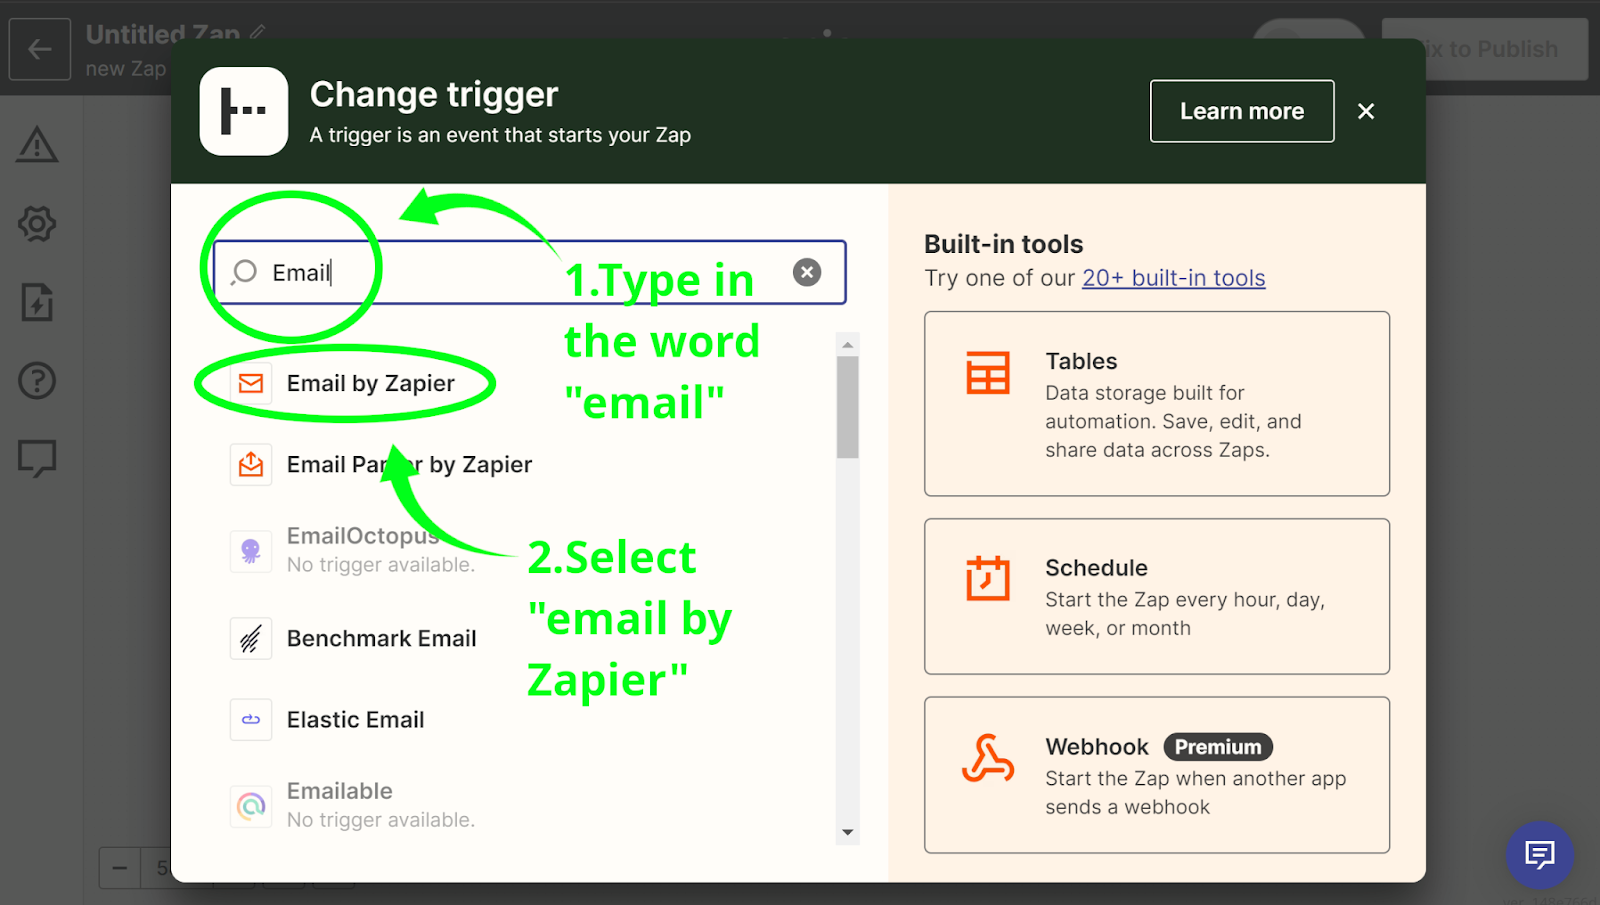1600x905 pixels.
Task: Open the lightning file sidebar icon
Action: click(x=37, y=302)
